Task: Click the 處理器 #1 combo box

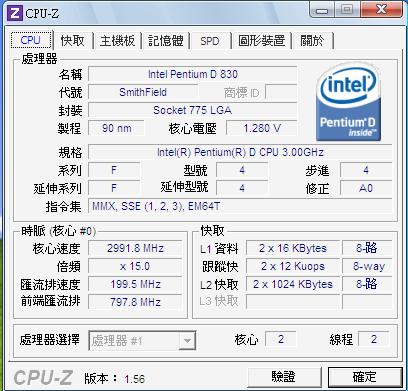Action: pos(142,340)
